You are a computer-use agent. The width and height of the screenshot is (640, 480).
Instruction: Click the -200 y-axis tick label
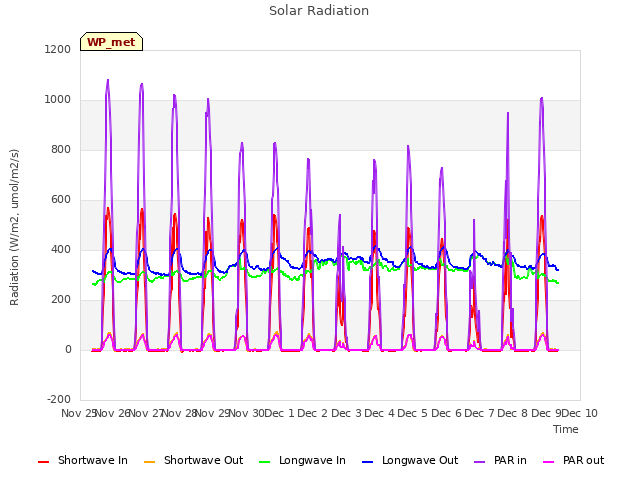tap(59, 399)
